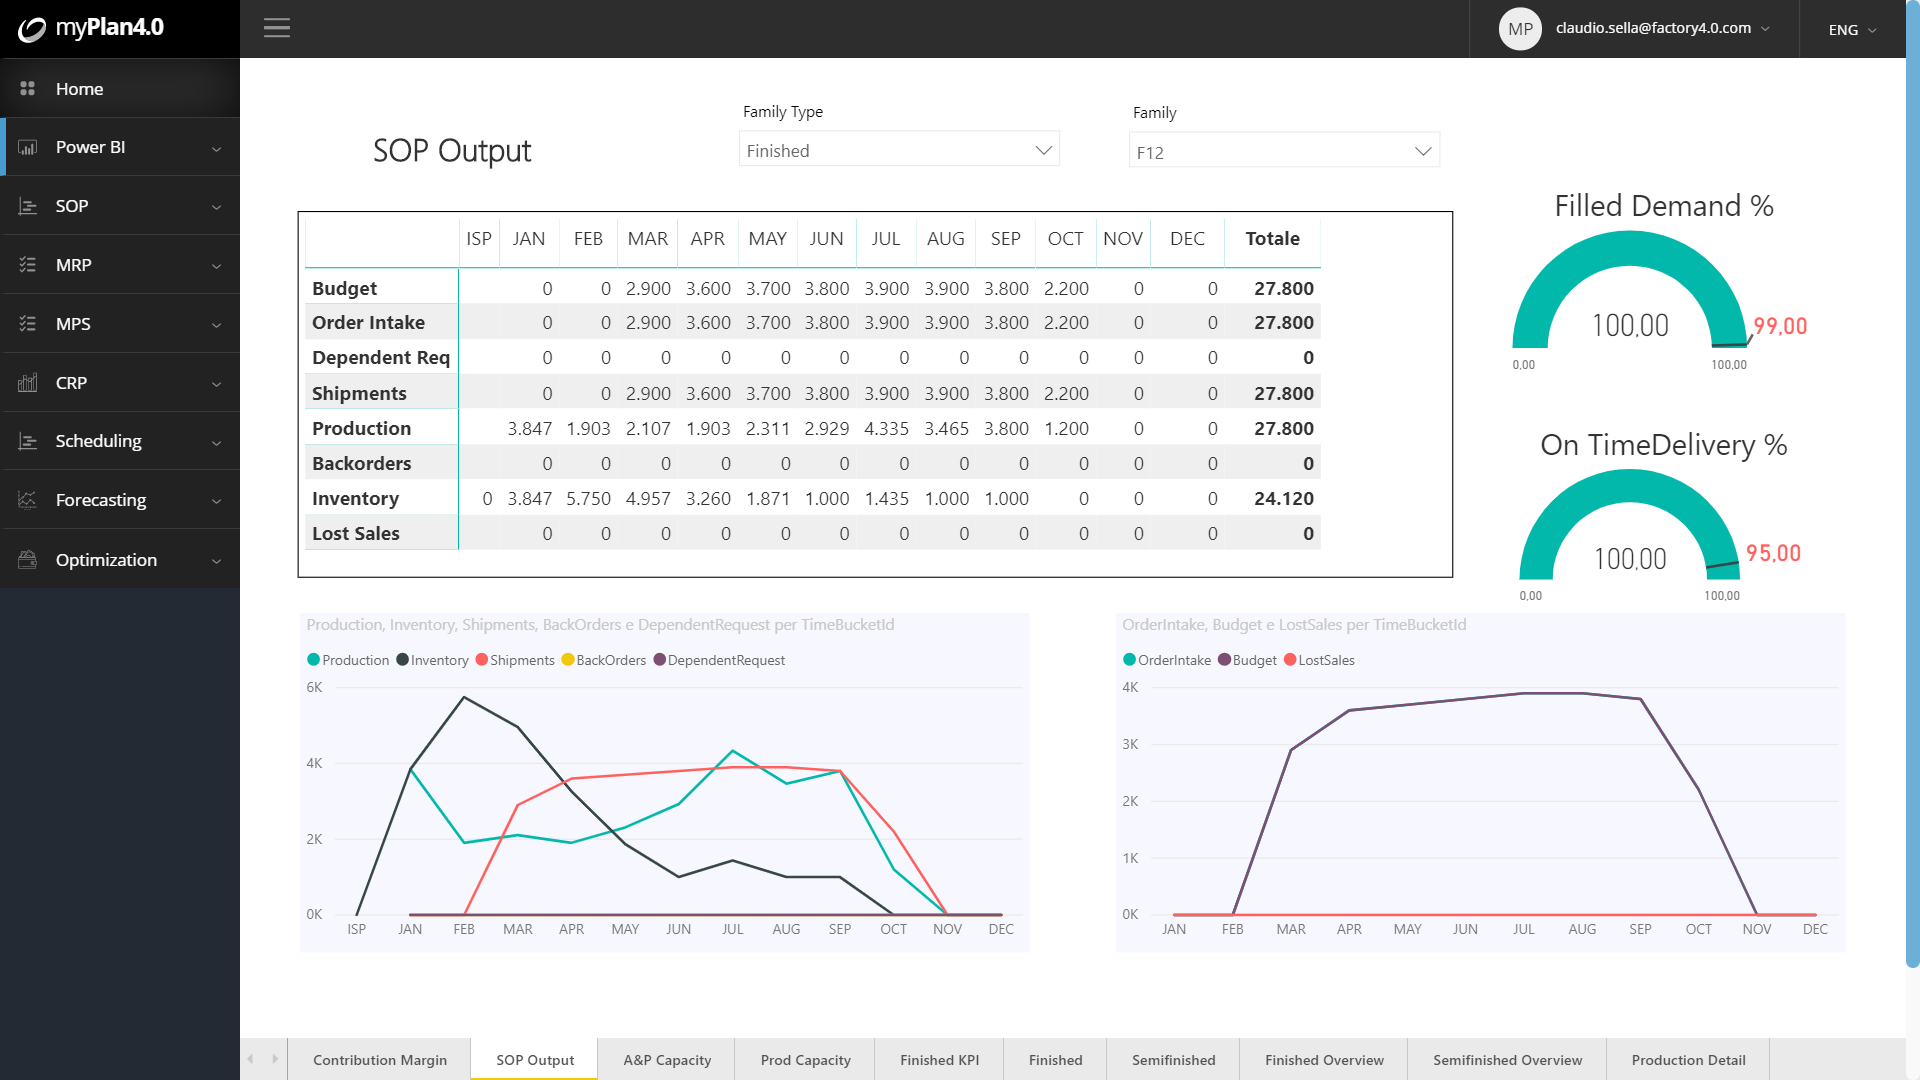Click the SOP sidebar icon
The width and height of the screenshot is (1920, 1080).
tap(28, 206)
